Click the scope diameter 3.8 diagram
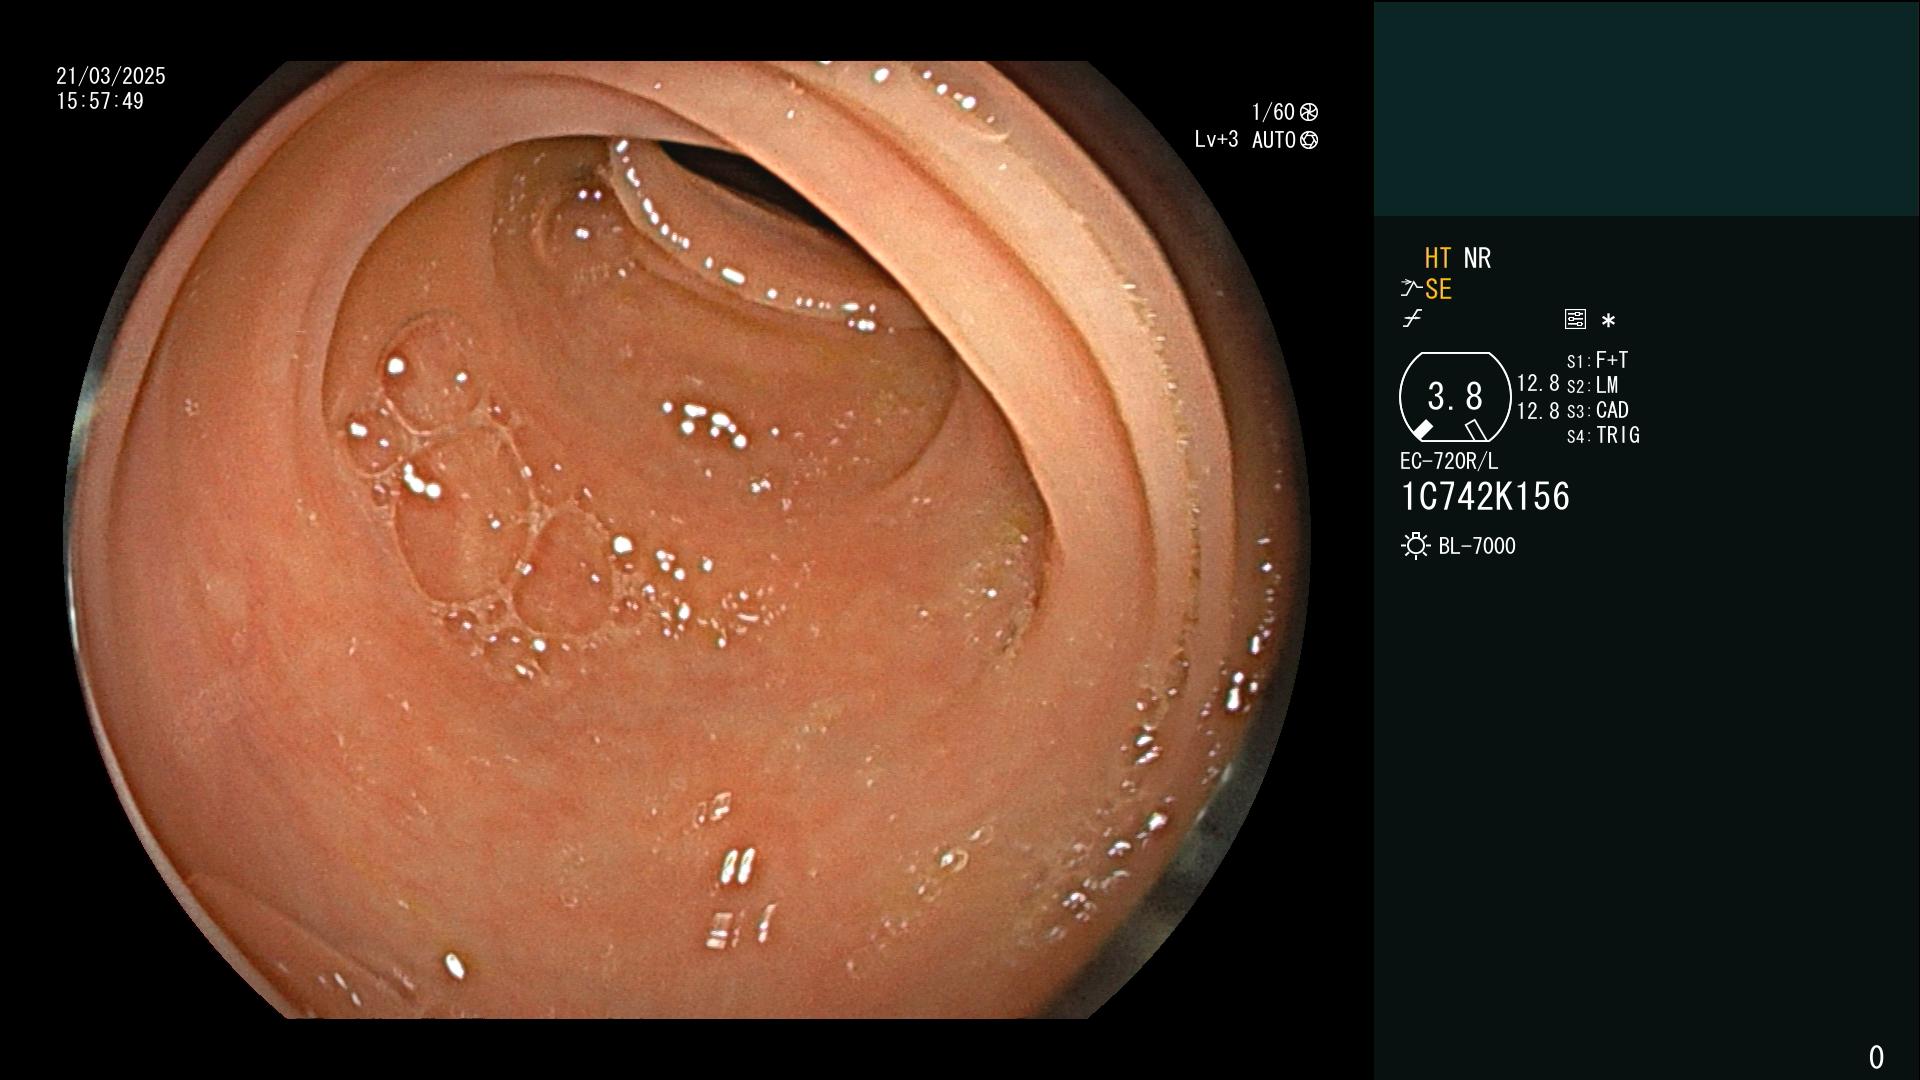This screenshot has width=1920, height=1080. (1454, 397)
